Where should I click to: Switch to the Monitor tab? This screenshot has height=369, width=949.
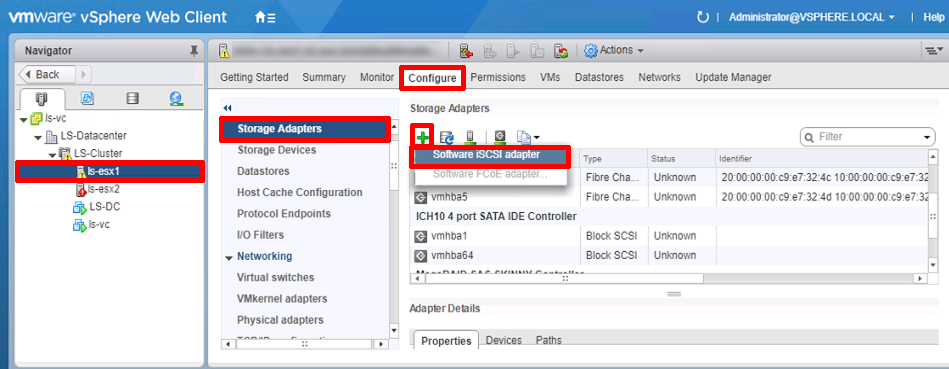click(376, 77)
